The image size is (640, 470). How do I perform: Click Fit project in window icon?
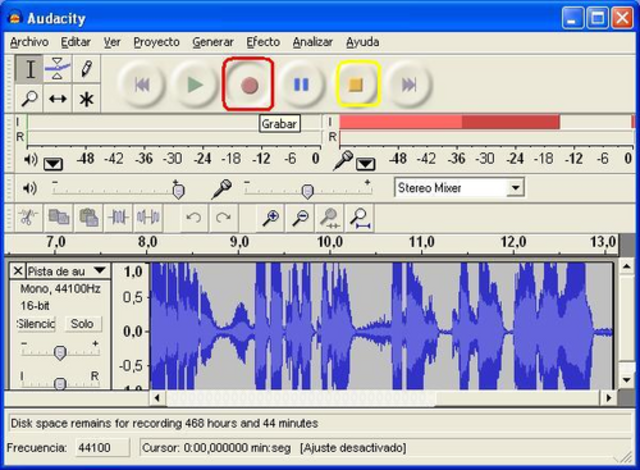pos(360,217)
